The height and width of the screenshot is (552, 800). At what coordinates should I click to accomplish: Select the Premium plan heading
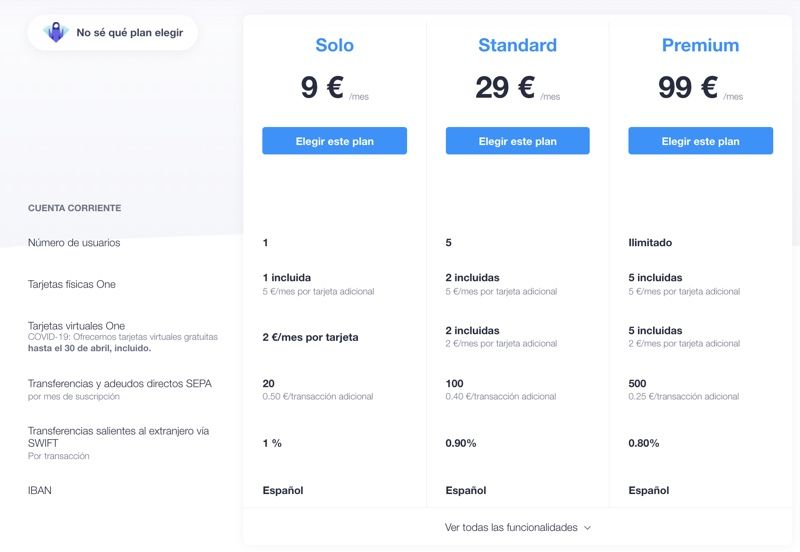tap(701, 45)
